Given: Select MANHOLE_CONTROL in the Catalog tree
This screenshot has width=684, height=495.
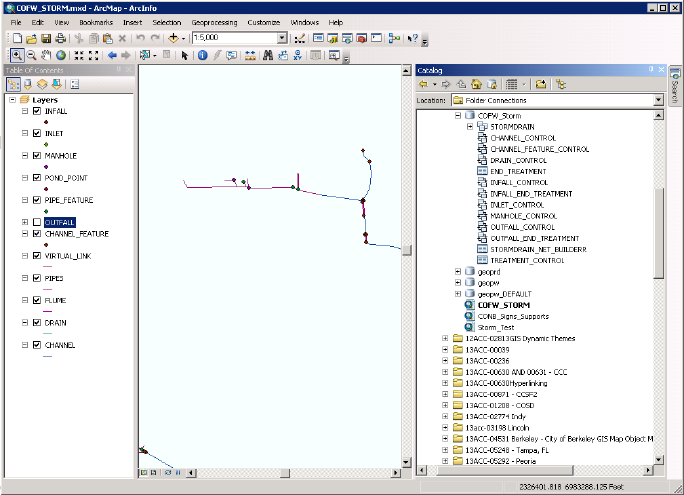Looking at the screenshot, I should [523, 216].
